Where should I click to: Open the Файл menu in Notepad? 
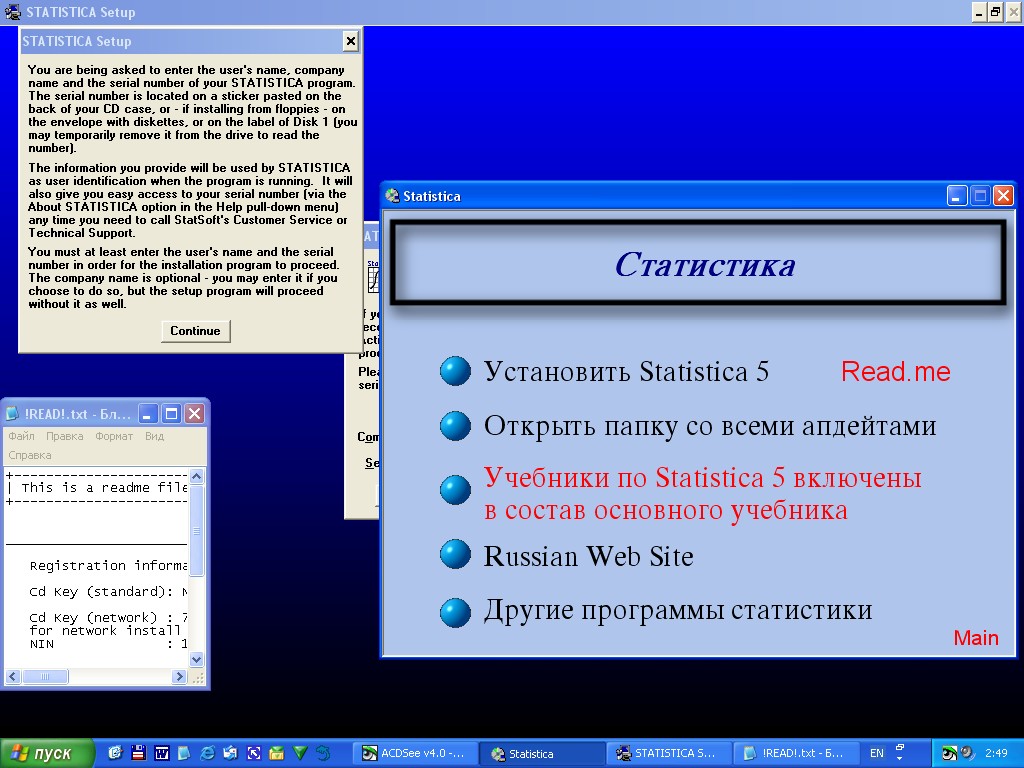tap(22, 436)
